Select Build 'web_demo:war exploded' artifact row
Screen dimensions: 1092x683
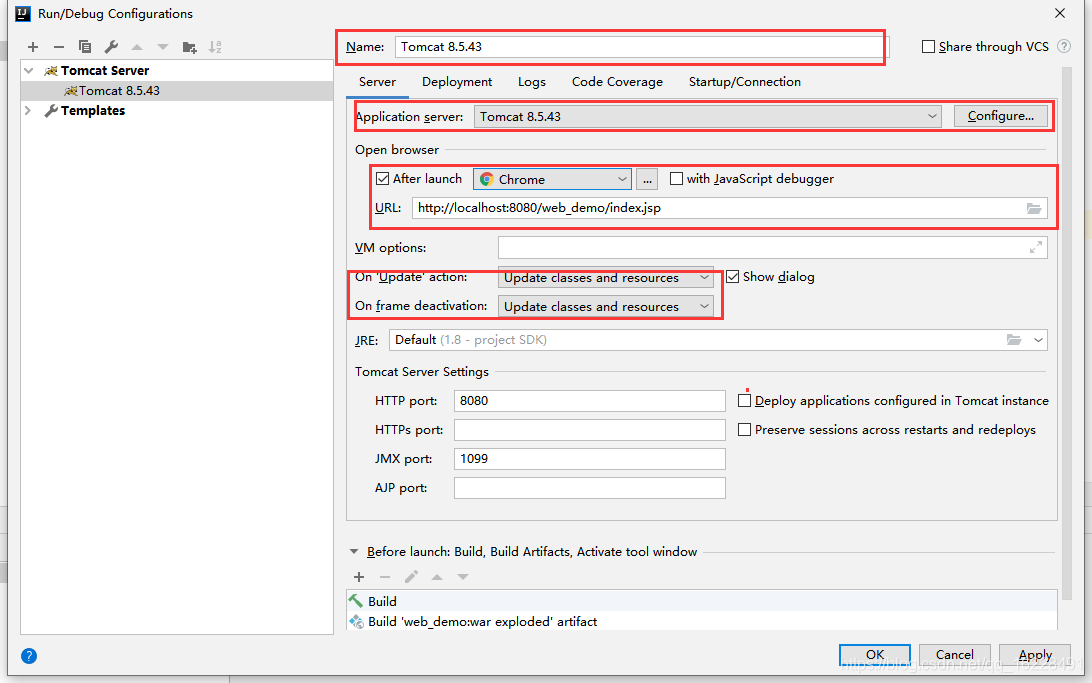[701, 621]
